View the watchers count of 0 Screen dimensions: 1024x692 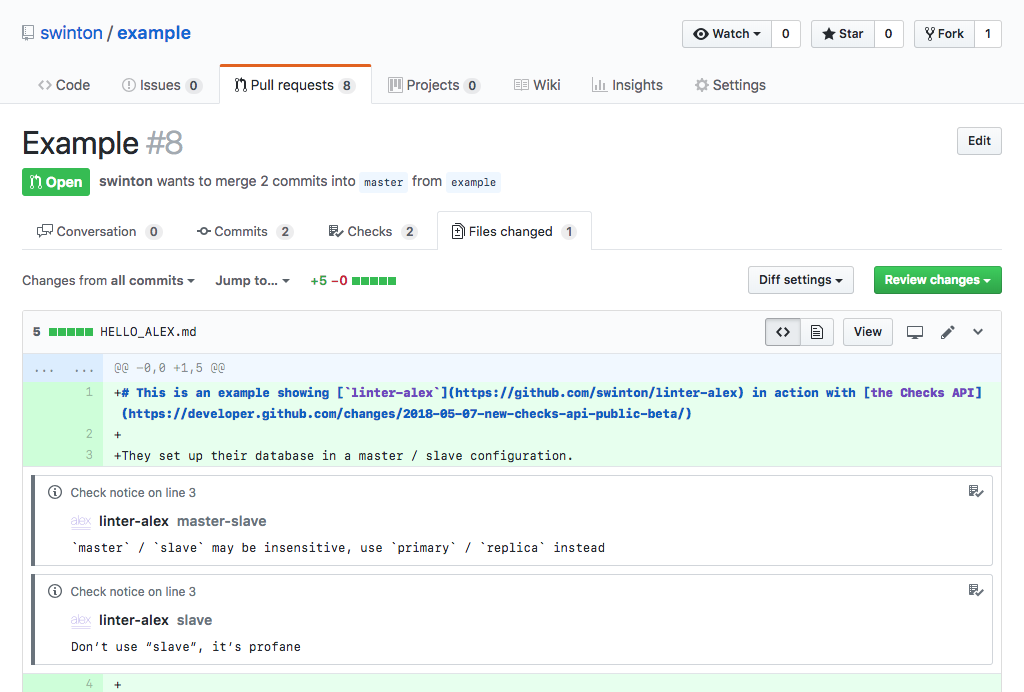[x=786, y=34]
